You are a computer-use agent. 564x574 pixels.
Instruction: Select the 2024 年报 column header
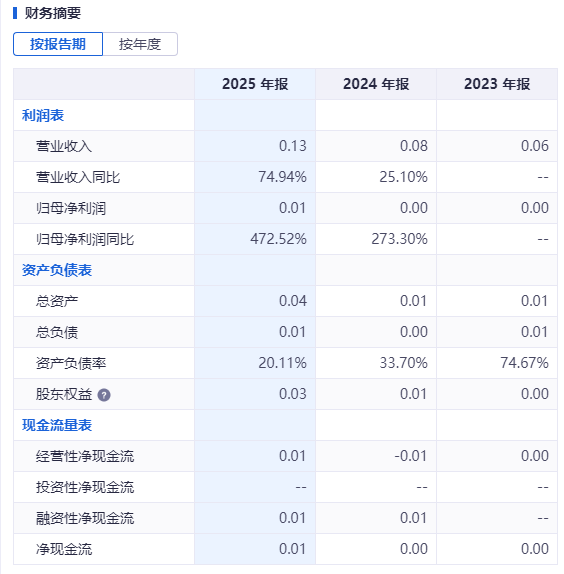coord(376,84)
